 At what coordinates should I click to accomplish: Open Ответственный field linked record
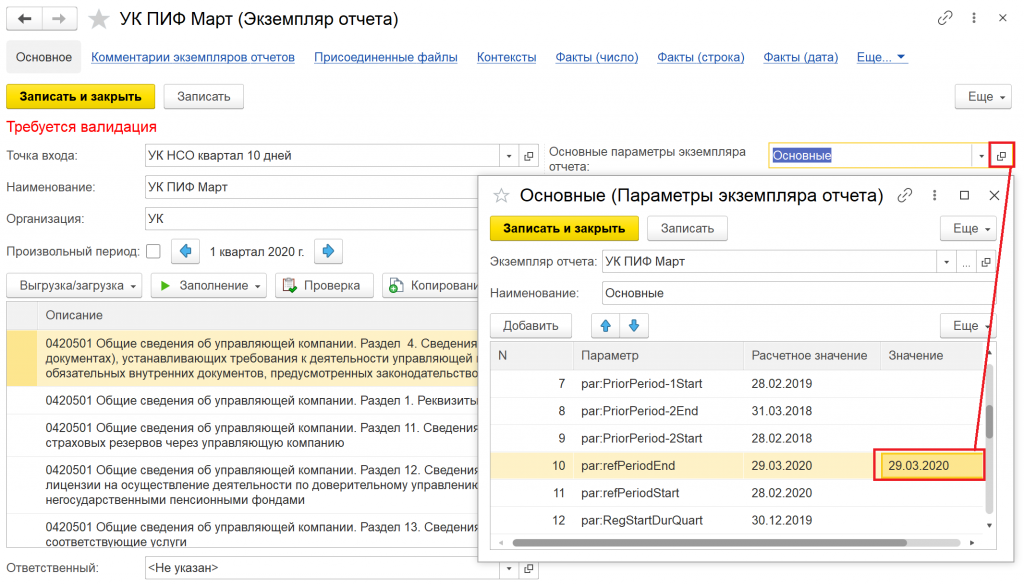[528, 569]
